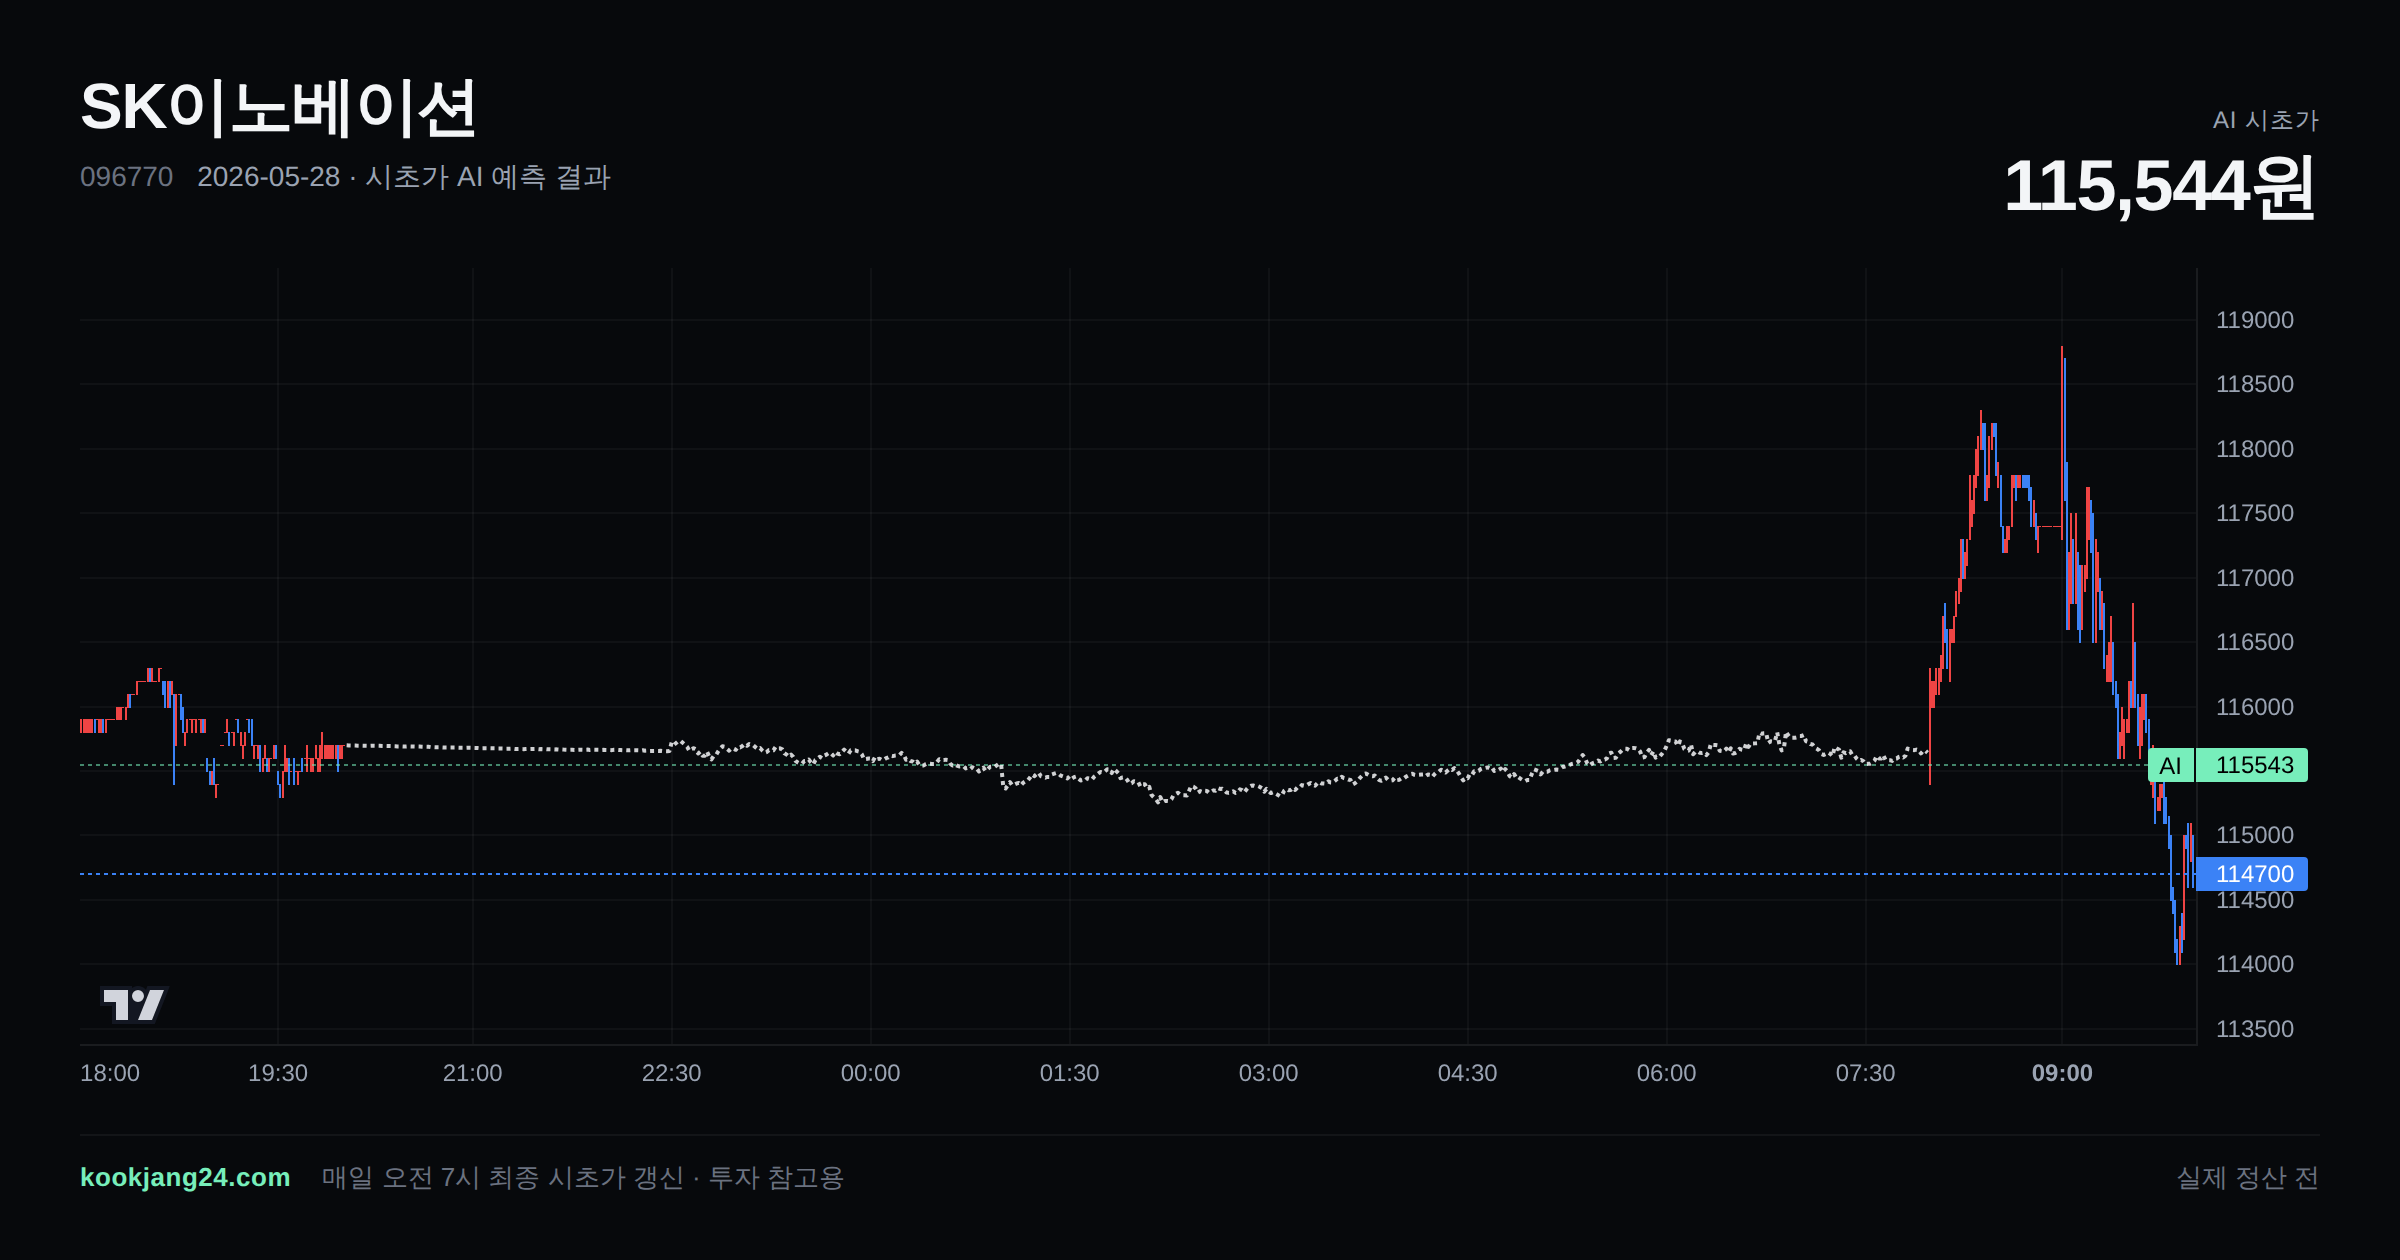This screenshot has width=2400, height=1260.
Task: Click the footer note '매일 오전 7시 최종 시초가 갱신 · 투자 참고용'
Action: (583, 1178)
